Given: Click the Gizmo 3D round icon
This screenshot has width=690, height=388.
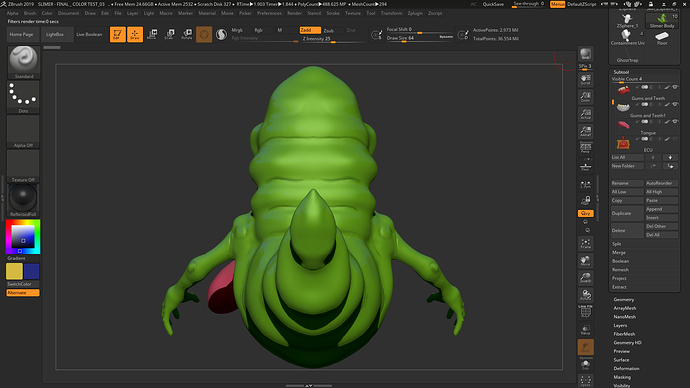Looking at the screenshot, I should (x=204, y=34).
